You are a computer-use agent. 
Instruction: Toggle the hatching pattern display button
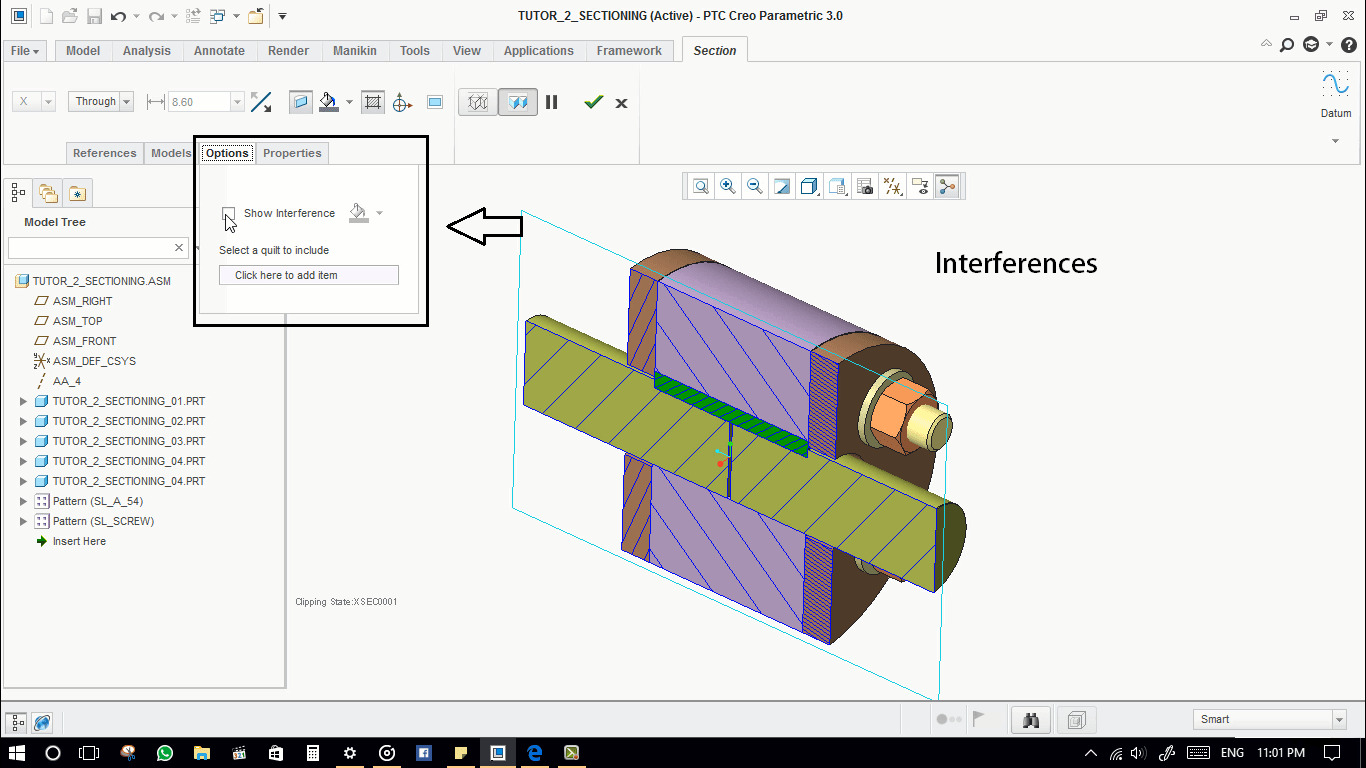pos(373,102)
